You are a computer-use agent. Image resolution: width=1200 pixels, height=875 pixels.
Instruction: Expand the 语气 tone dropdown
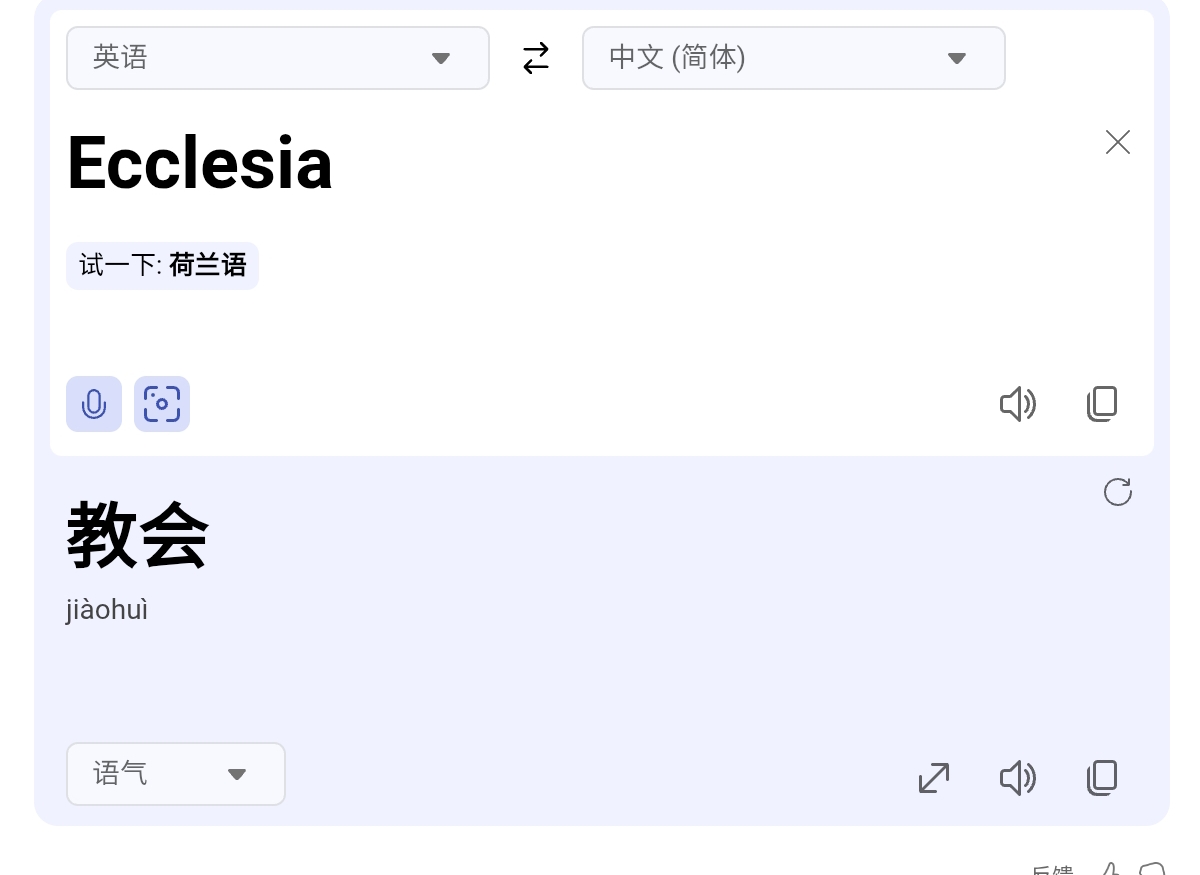(x=176, y=774)
